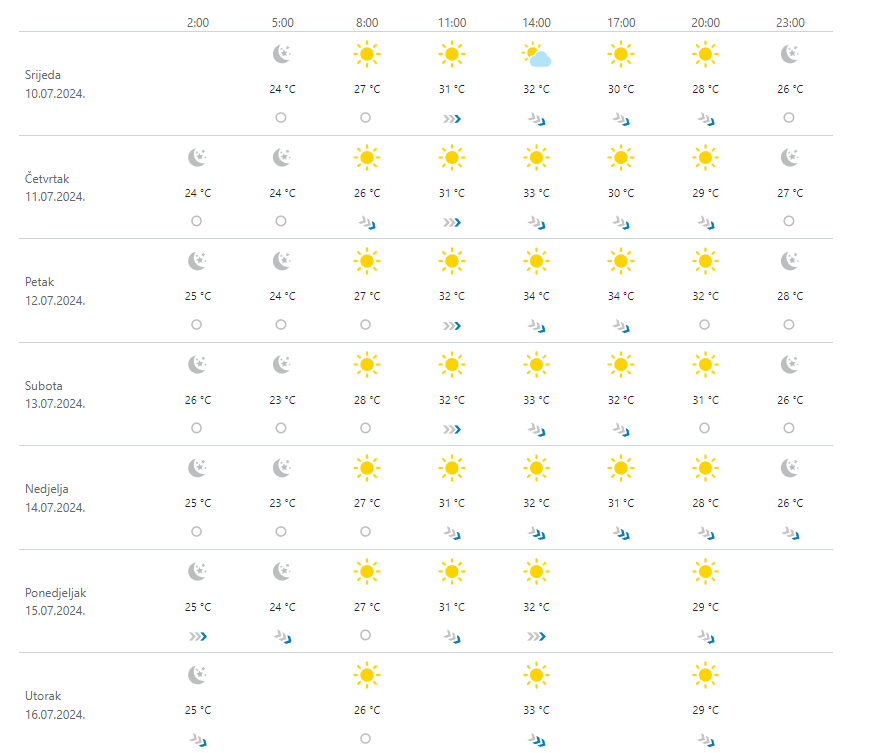Click the calm wind circle for Utorak at 8:00
The image size is (895, 753).
(x=366, y=739)
